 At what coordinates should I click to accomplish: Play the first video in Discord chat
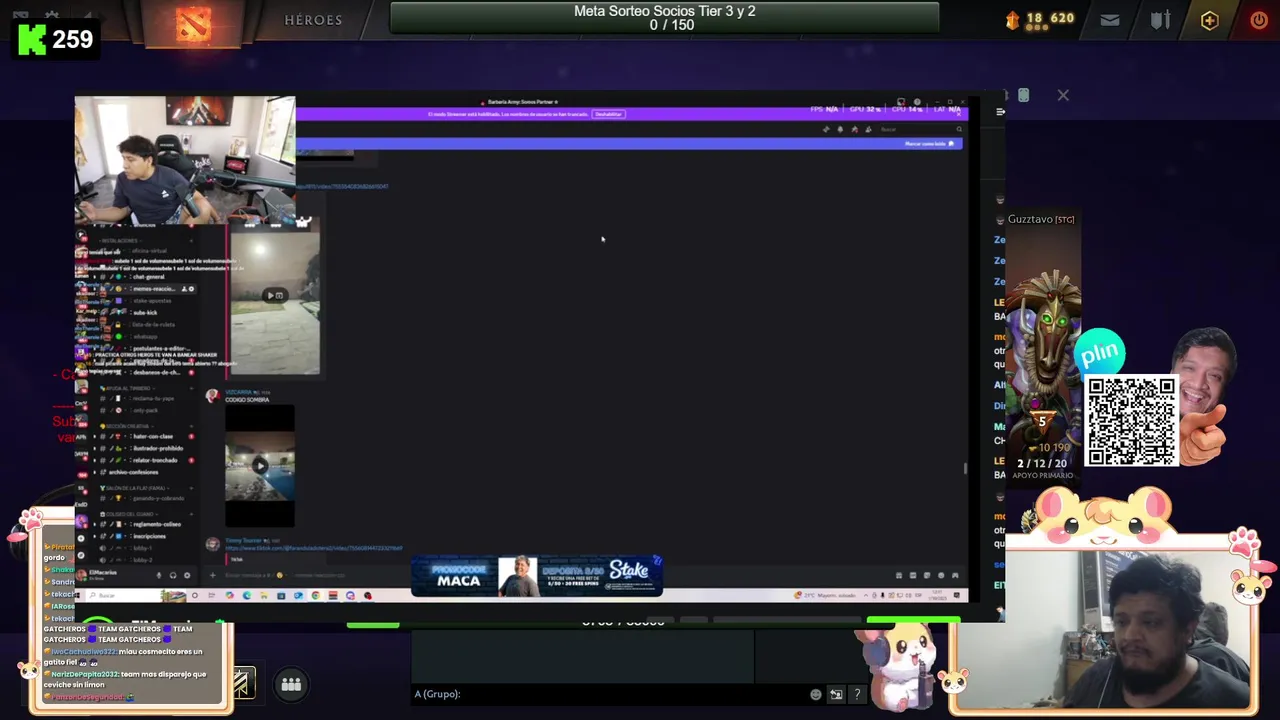point(274,295)
